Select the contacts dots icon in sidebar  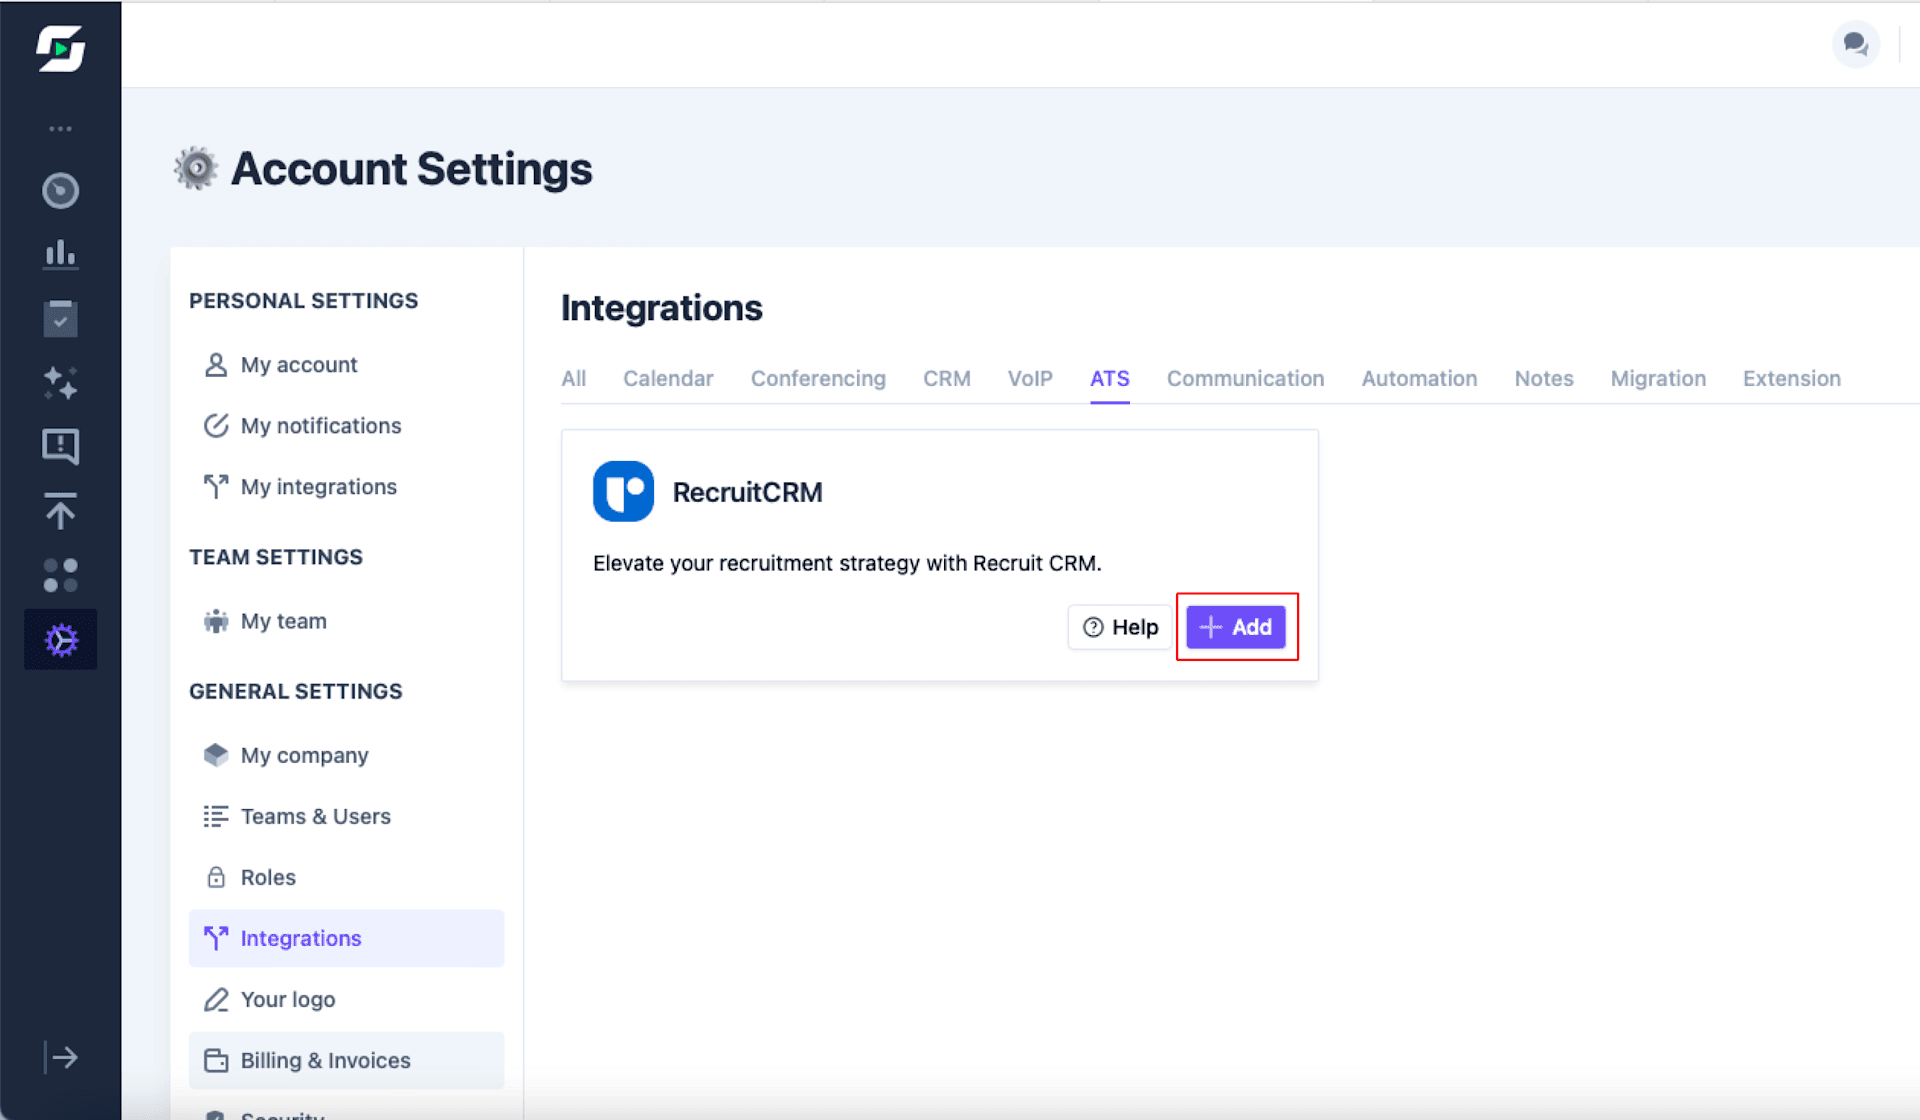(60, 575)
